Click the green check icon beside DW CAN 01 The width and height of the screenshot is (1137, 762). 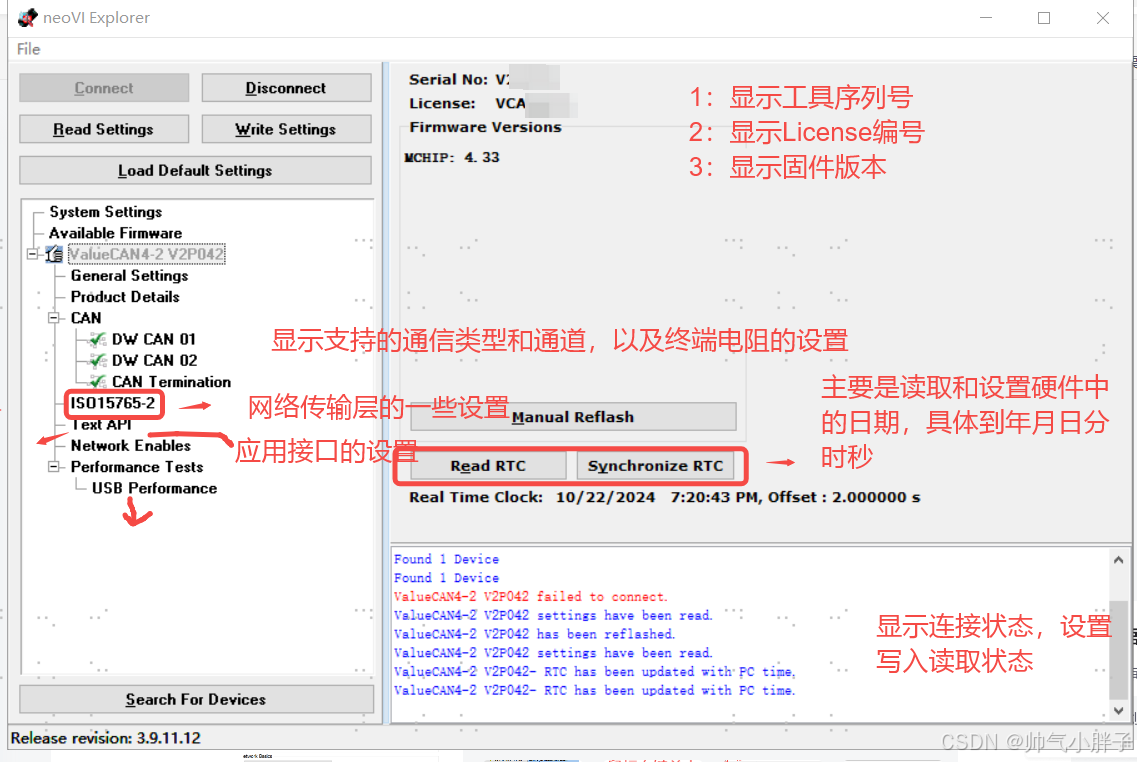tap(97, 339)
